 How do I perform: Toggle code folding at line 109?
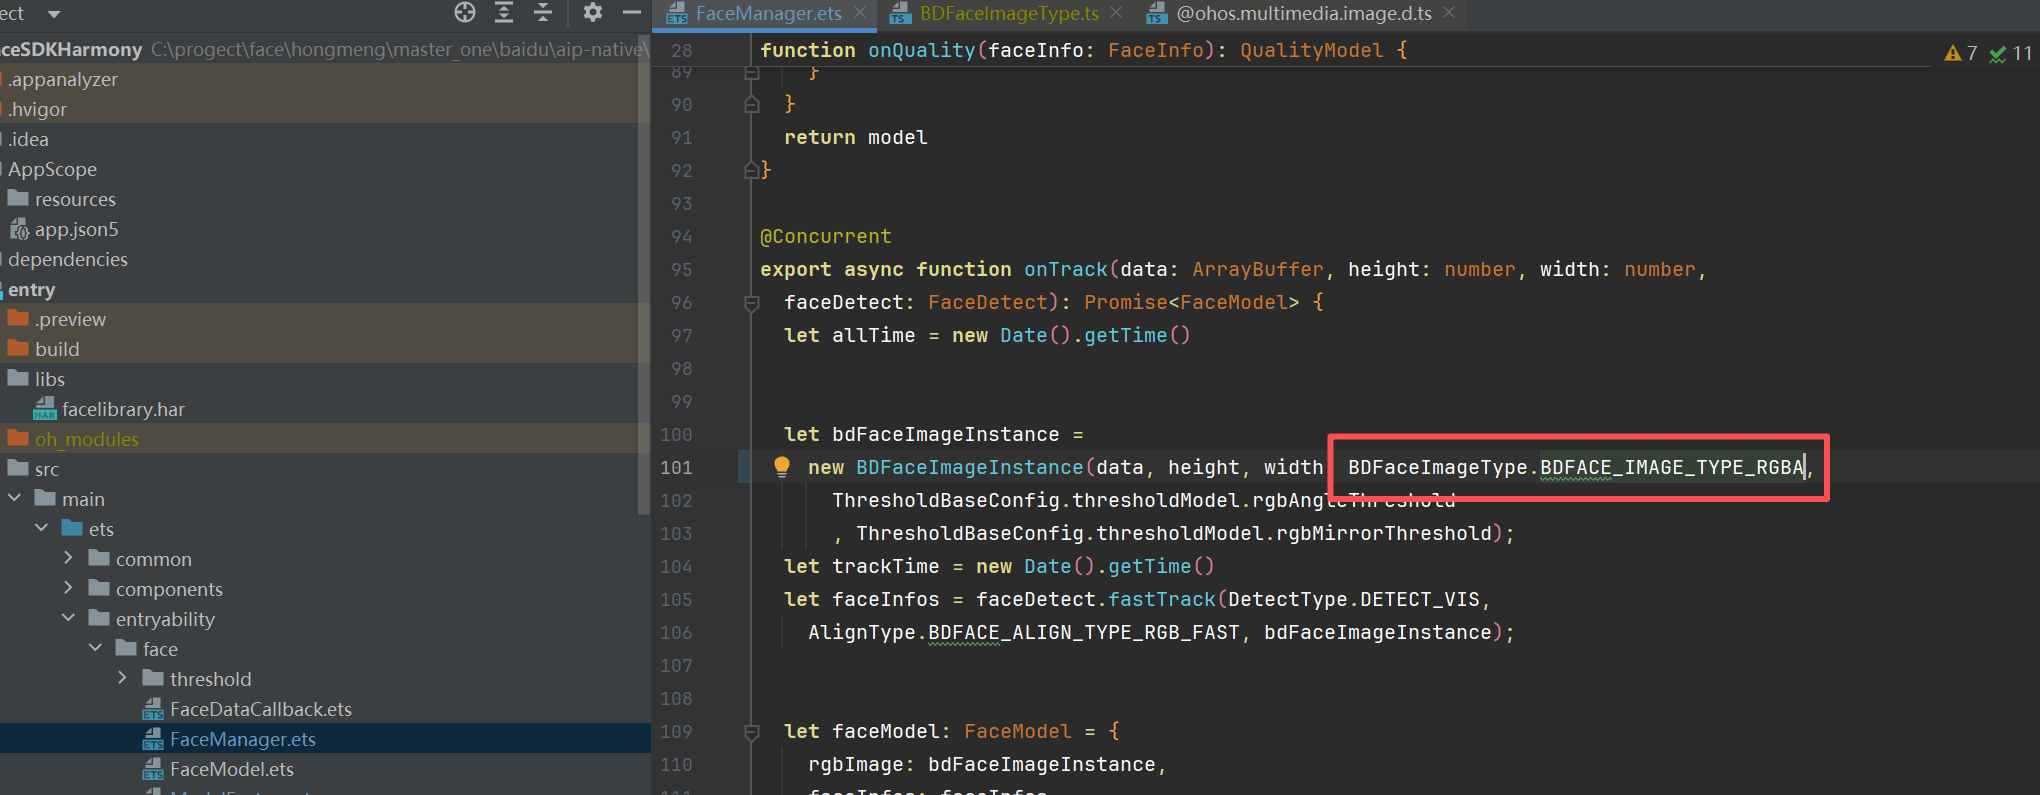coord(752,732)
